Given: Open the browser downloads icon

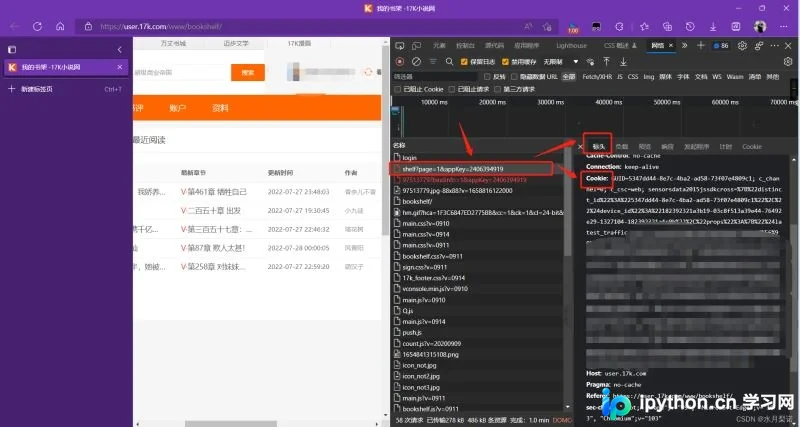Looking at the screenshot, I should point(713,27).
